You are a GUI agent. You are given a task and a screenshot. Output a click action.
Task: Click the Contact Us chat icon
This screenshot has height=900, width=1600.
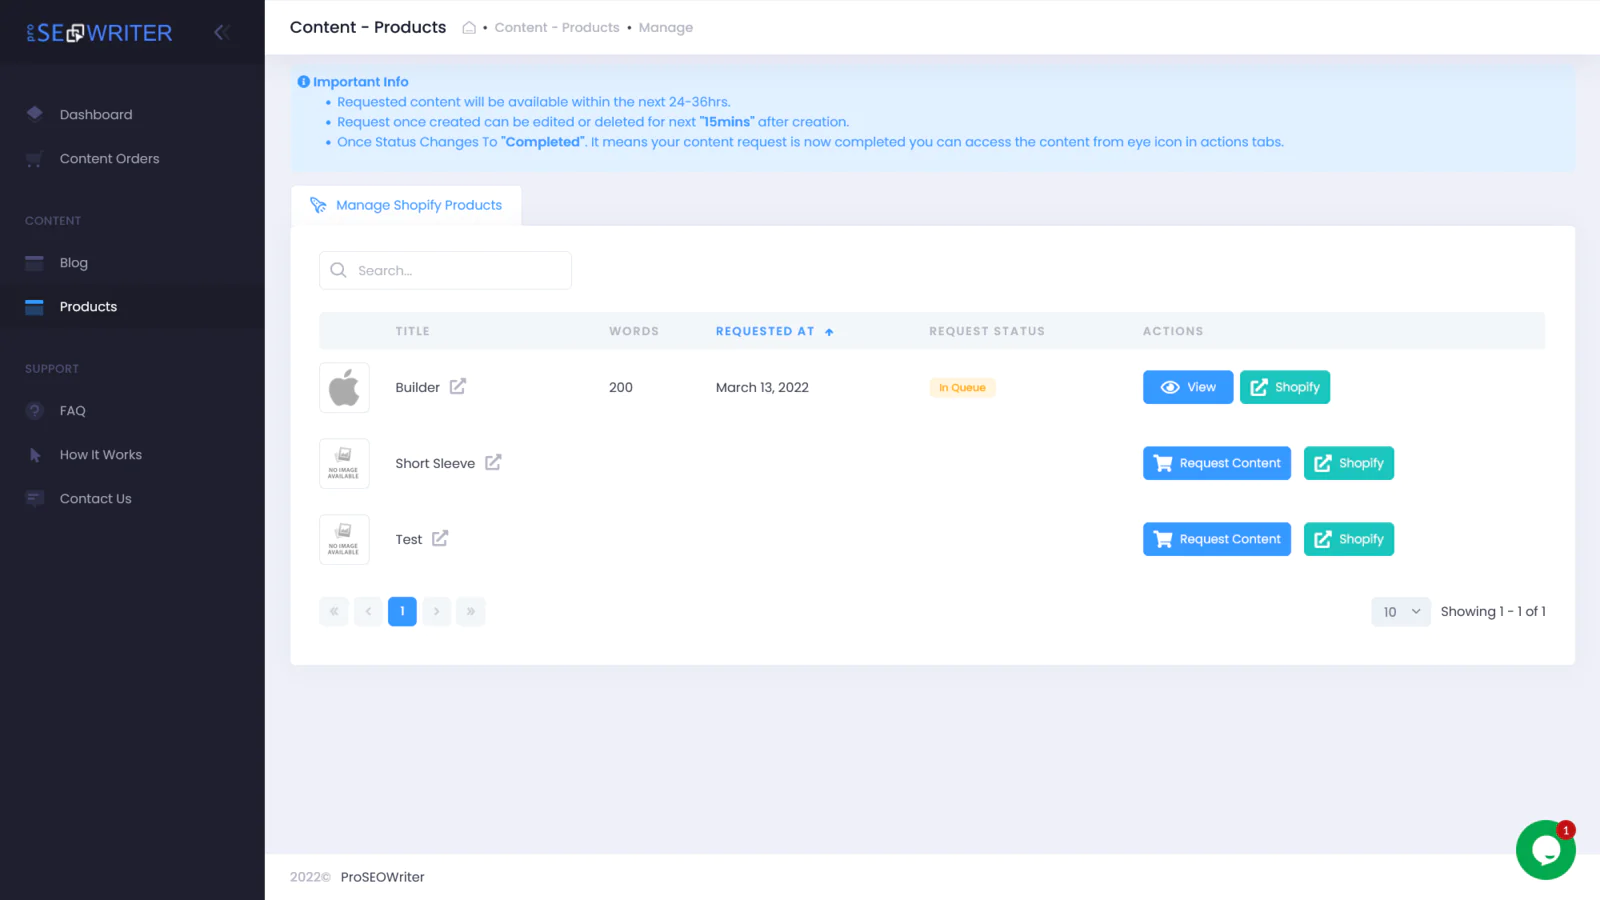coord(35,498)
